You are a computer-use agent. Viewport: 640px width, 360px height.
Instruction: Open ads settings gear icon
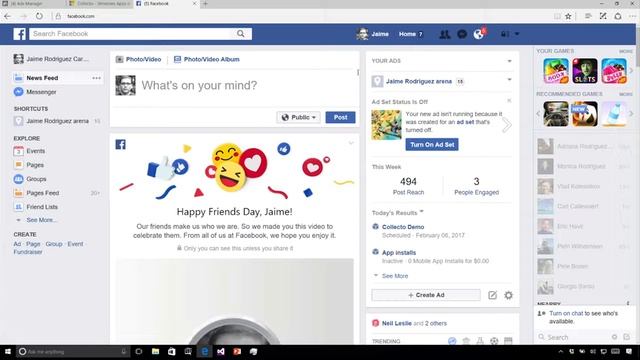click(508, 295)
